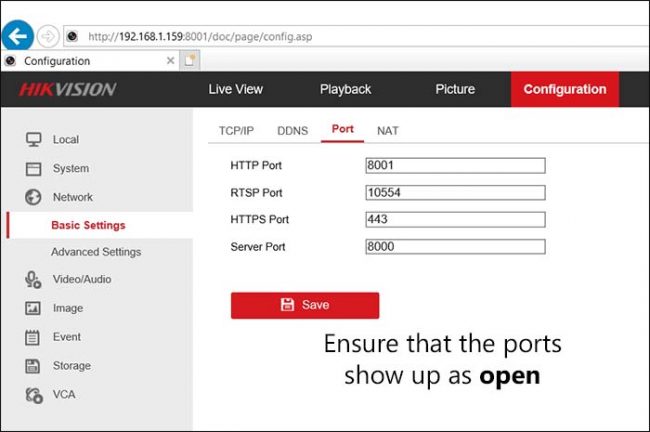Close the Configuration browser tab
Screen dimensions: 650x432
(170, 60)
